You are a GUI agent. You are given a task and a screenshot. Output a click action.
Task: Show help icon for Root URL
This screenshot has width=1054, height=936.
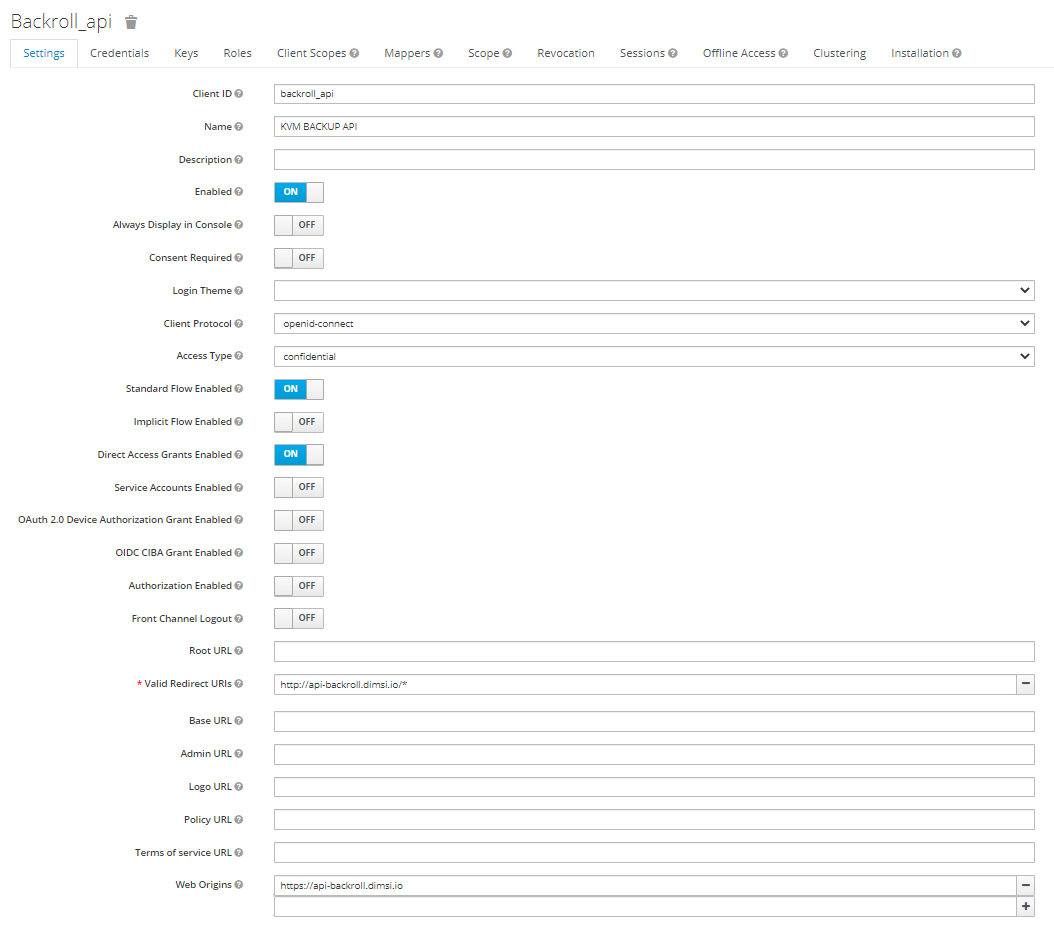[x=239, y=651]
